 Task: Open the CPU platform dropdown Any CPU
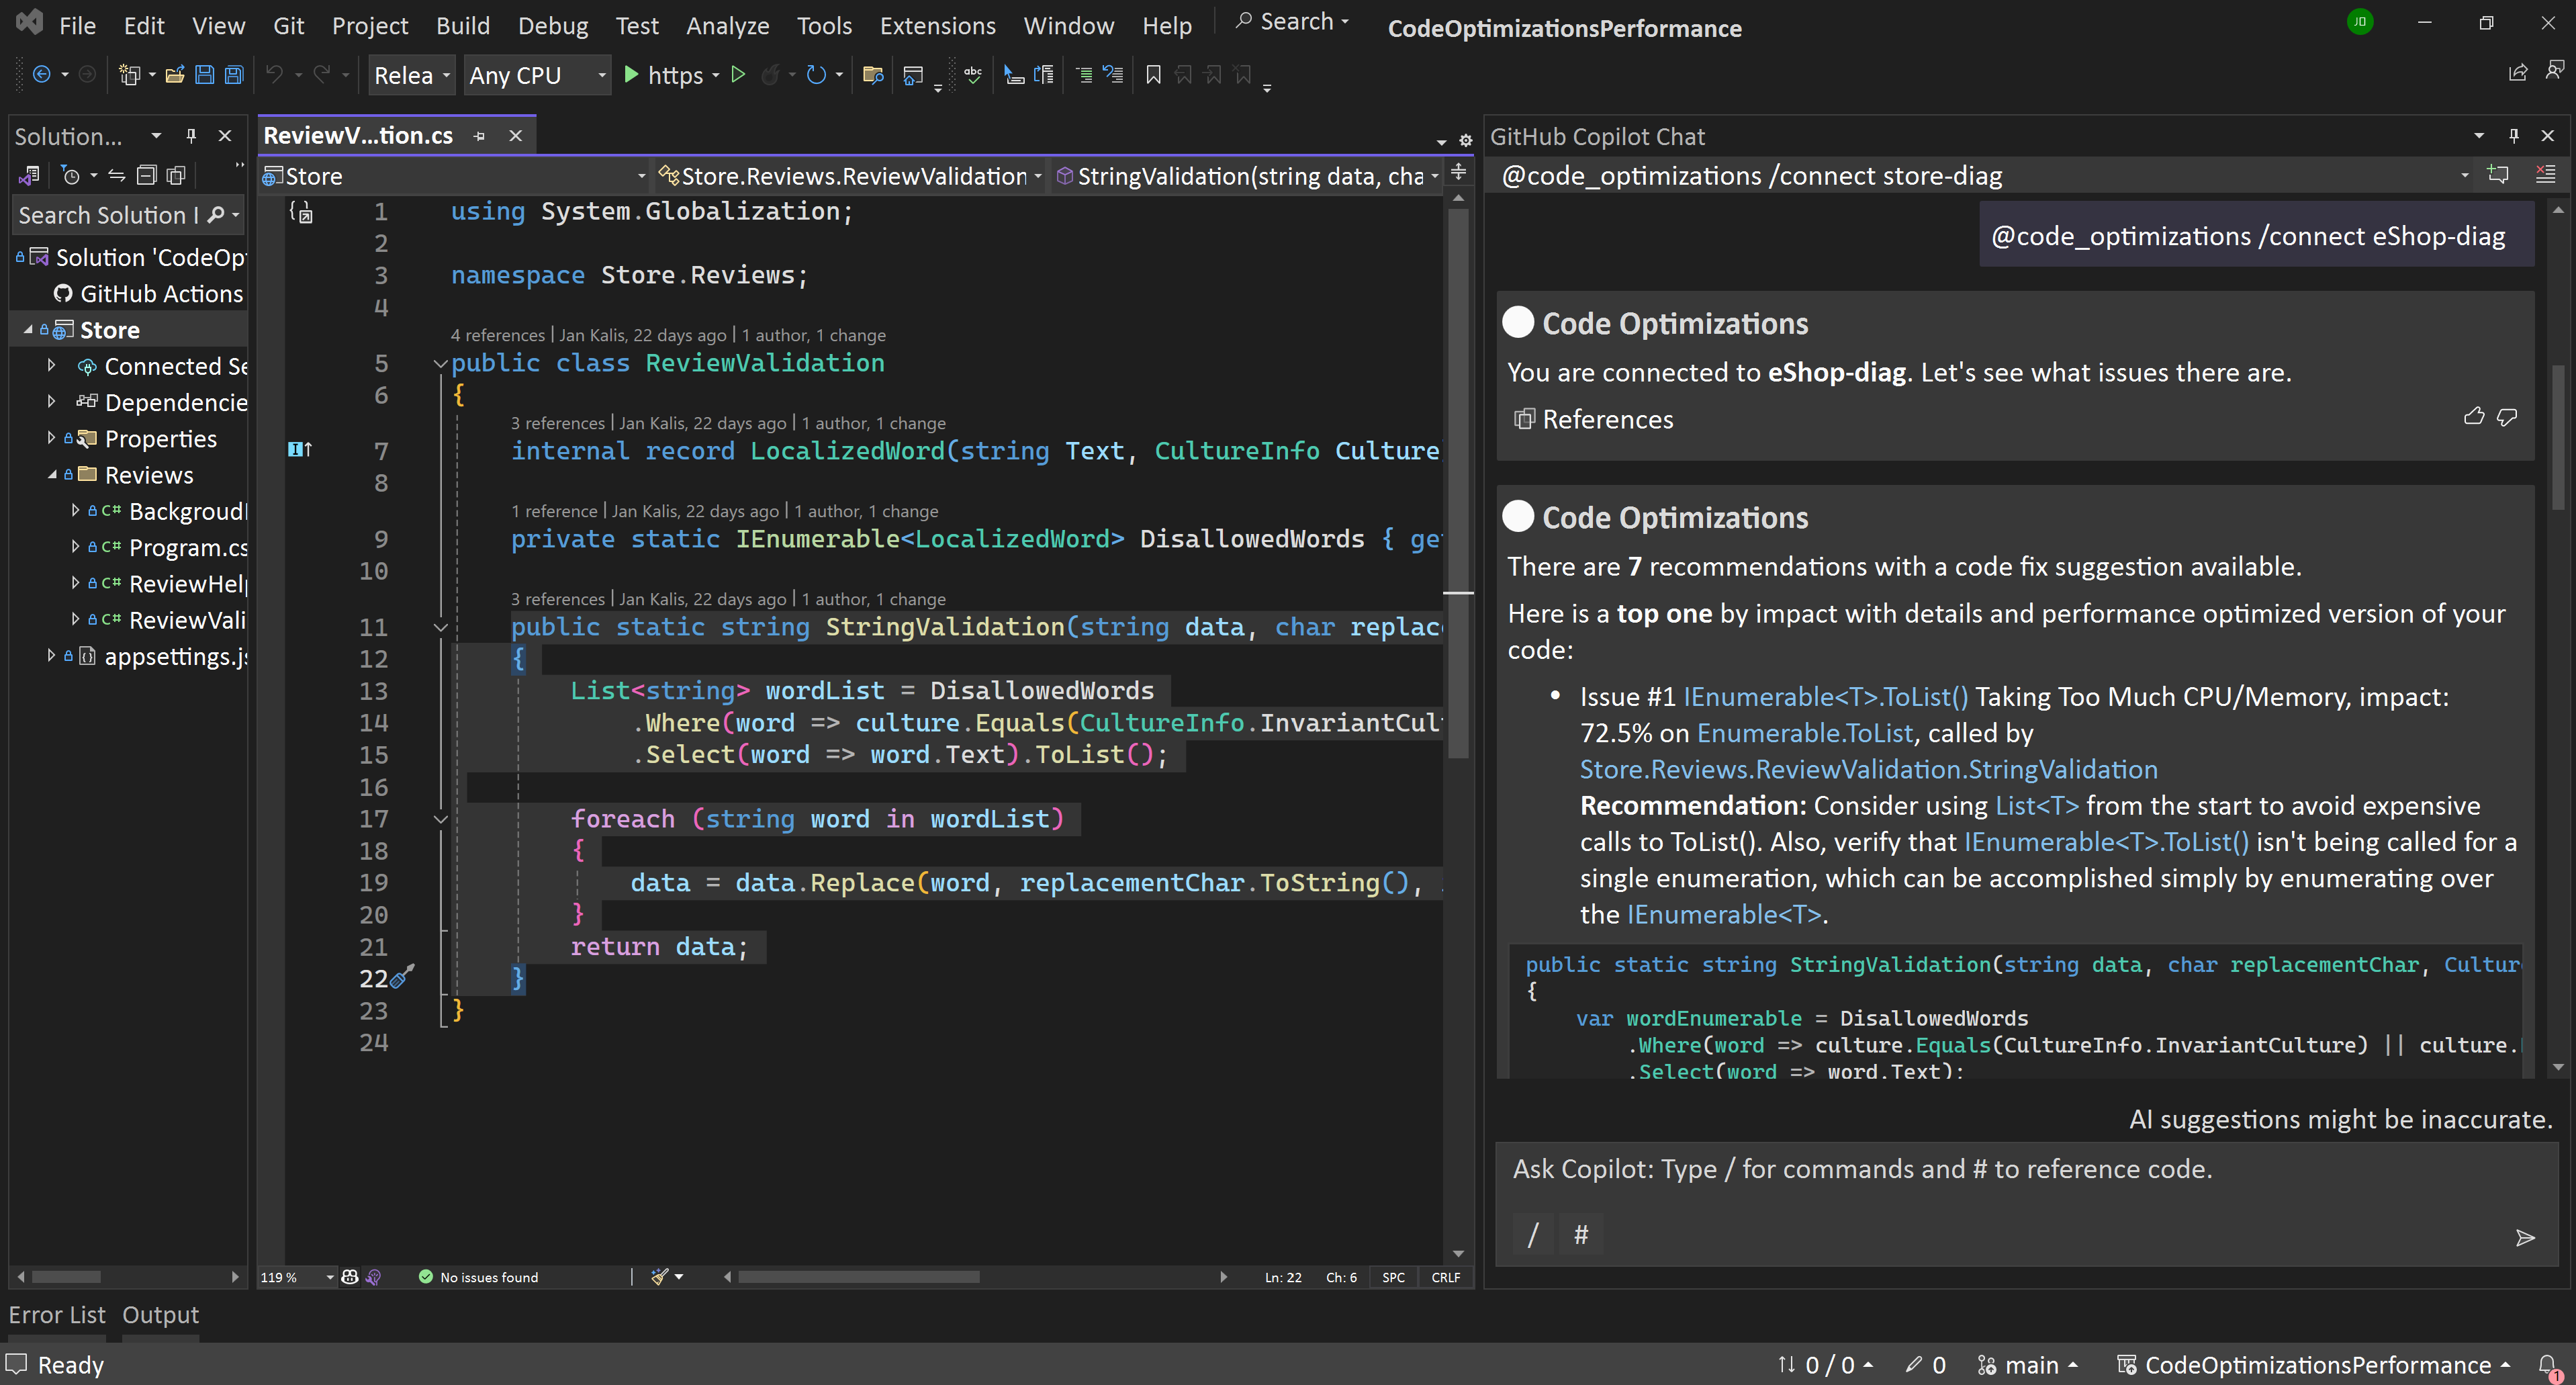point(535,75)
